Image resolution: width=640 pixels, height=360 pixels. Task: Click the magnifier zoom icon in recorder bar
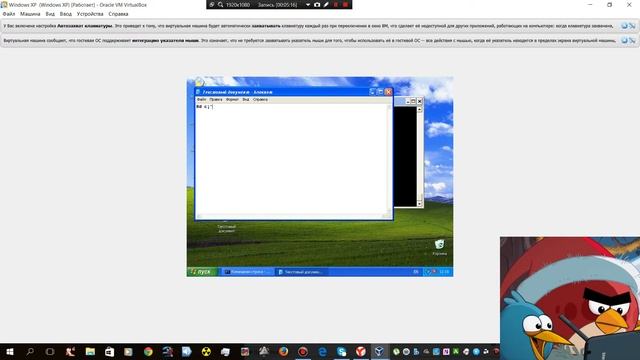[220, 4]
